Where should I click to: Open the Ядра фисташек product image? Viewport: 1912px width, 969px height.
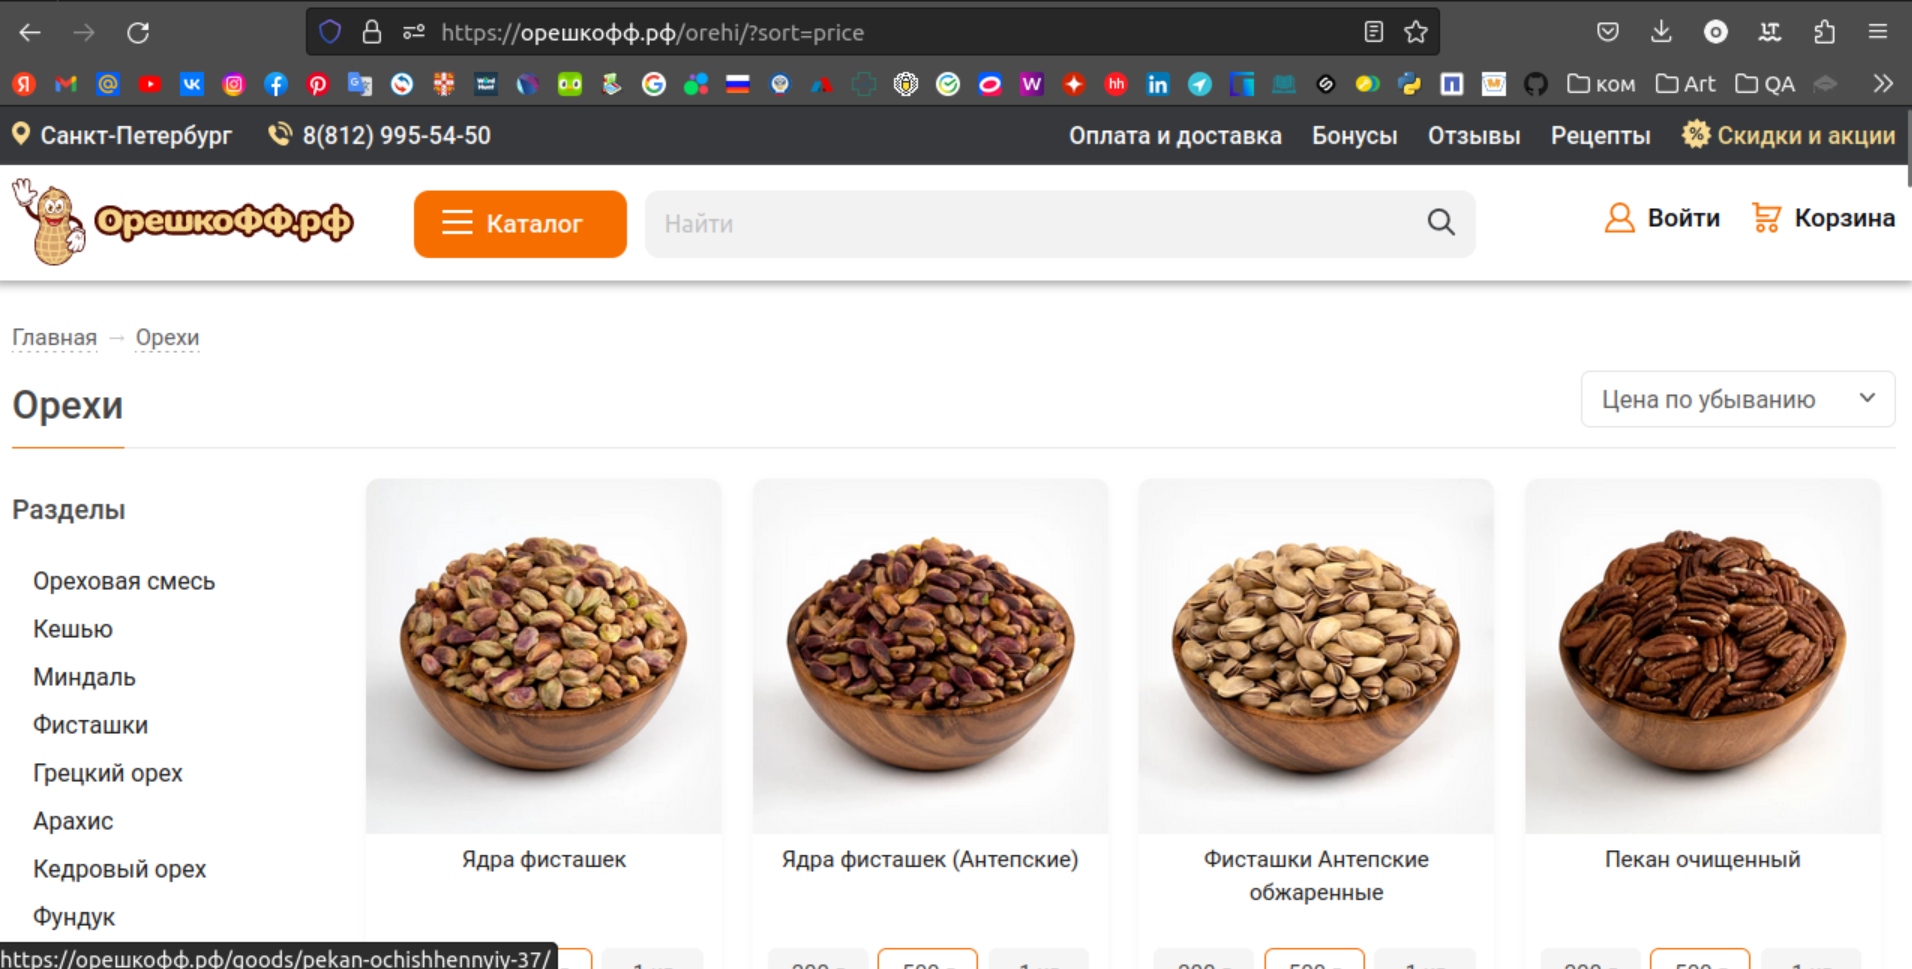pos(543,656)
